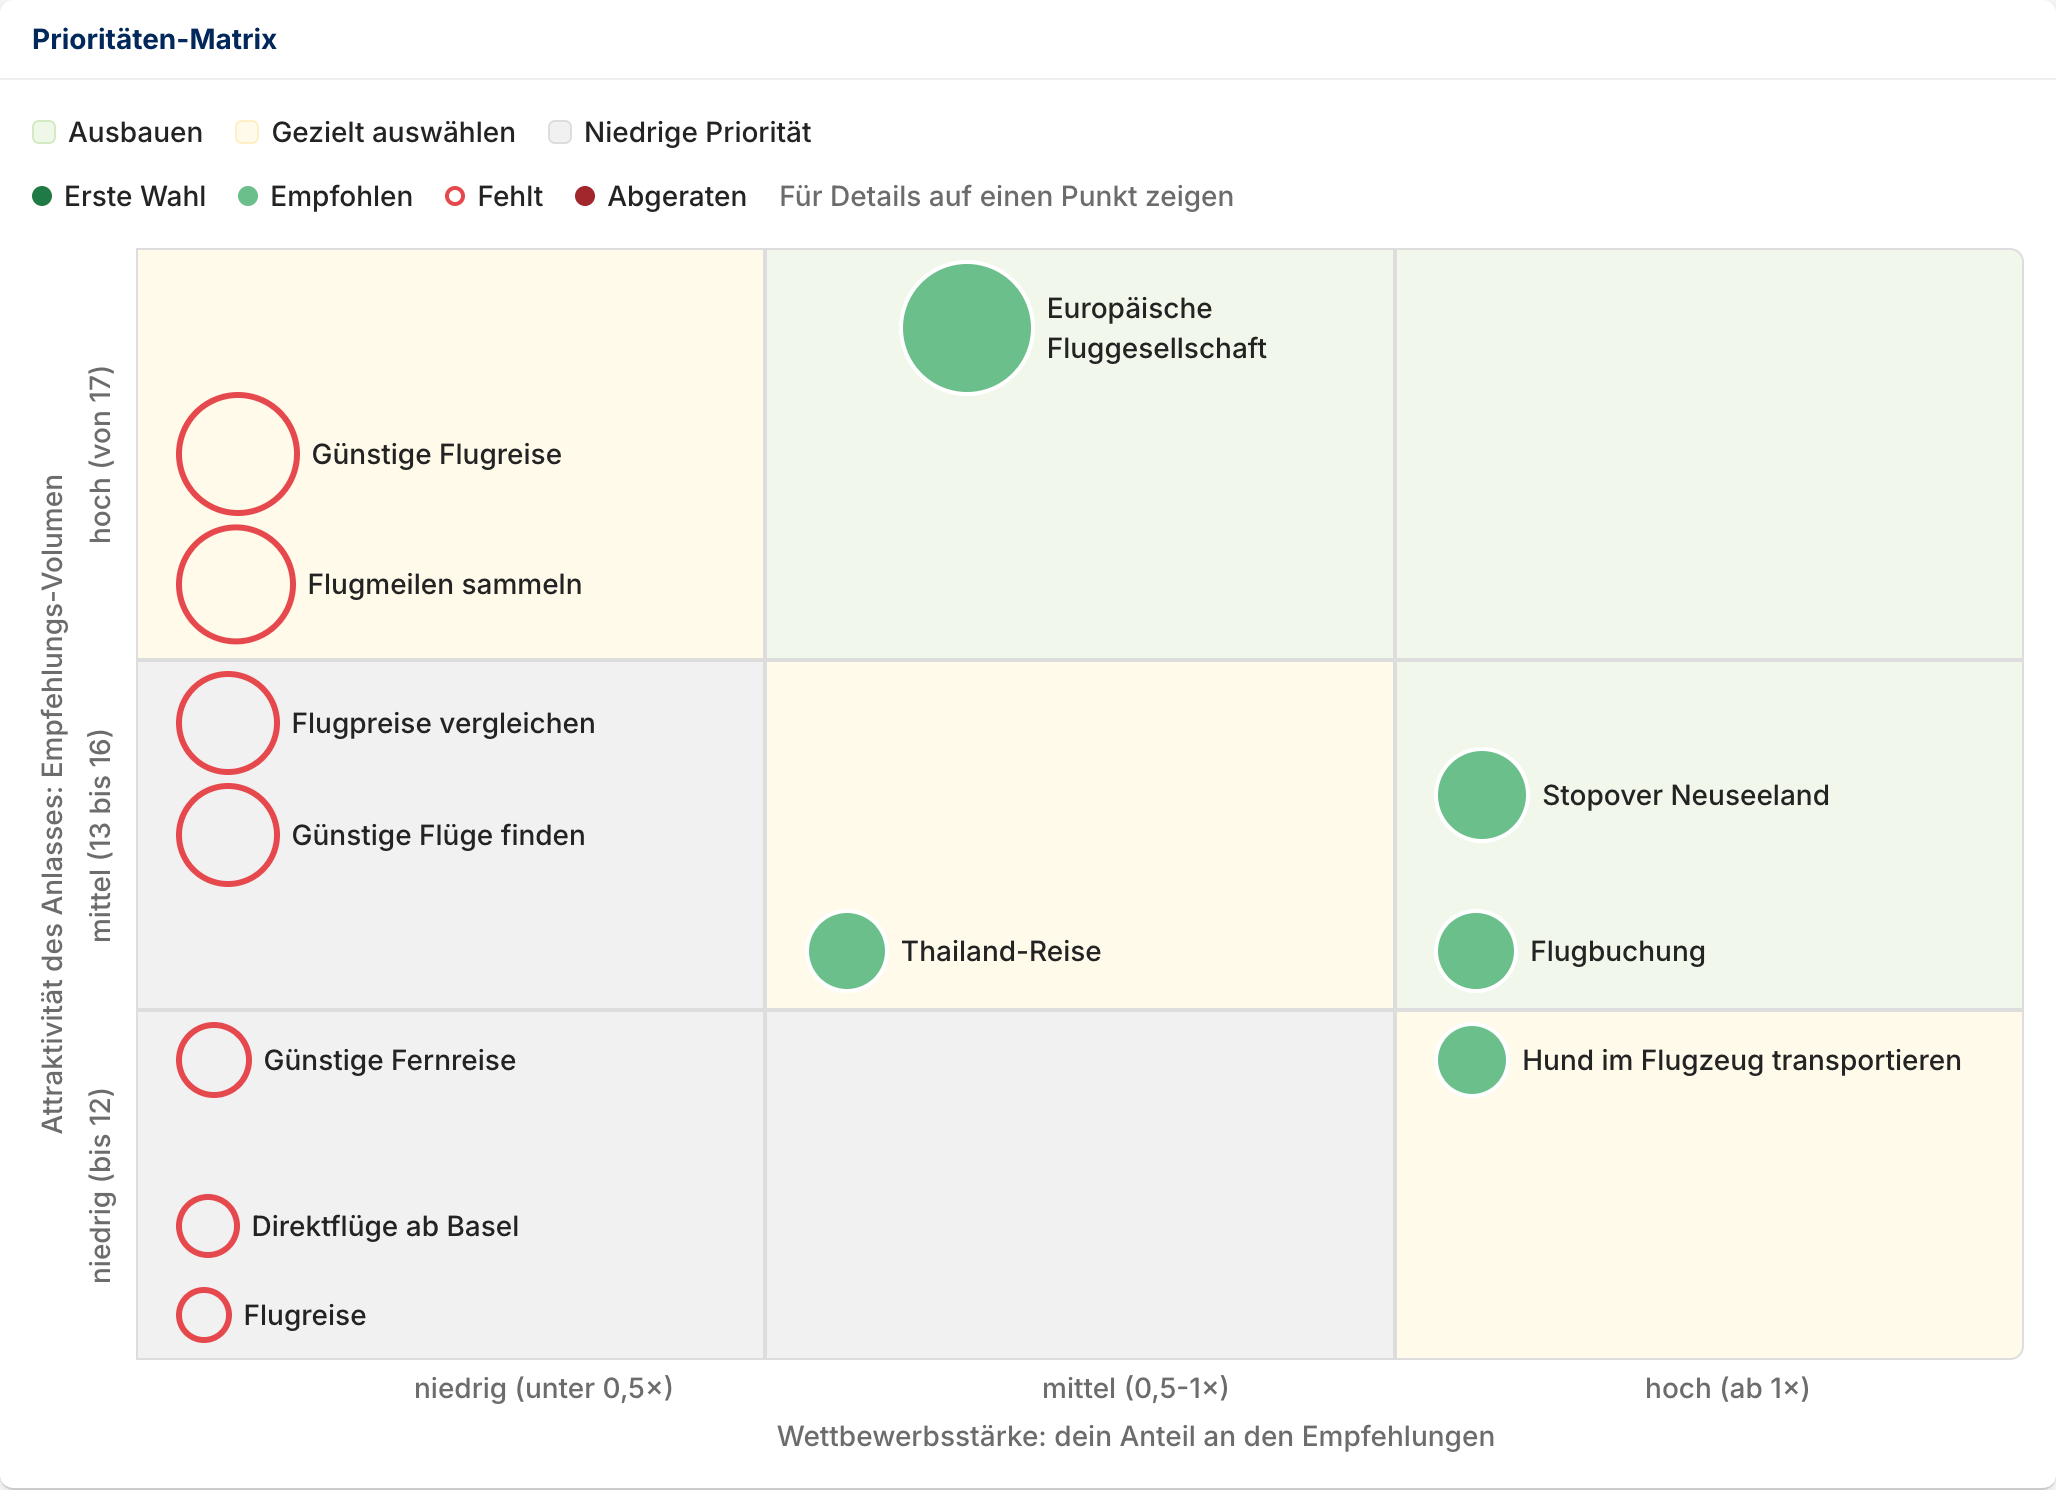
Task: Click the 'hoch (ab 1×)' axis label
Action: tap(1727, 1388)
